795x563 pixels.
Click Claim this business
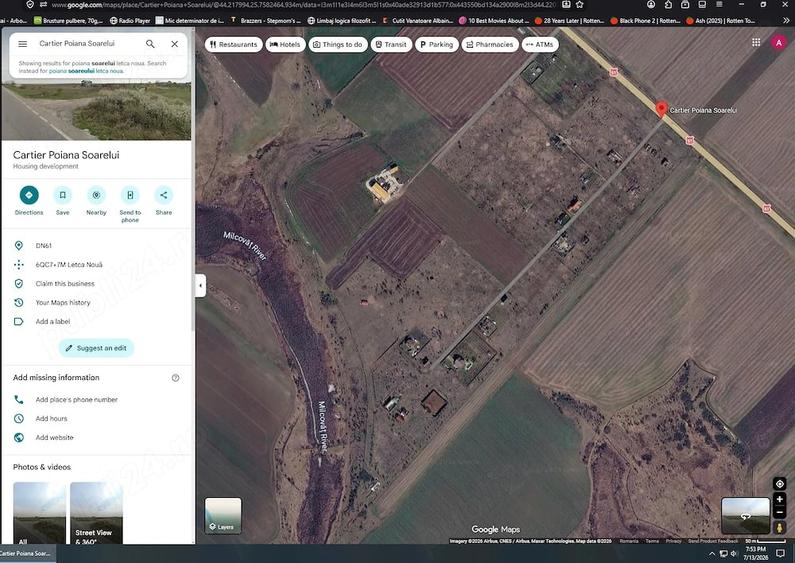pos(65,284)
